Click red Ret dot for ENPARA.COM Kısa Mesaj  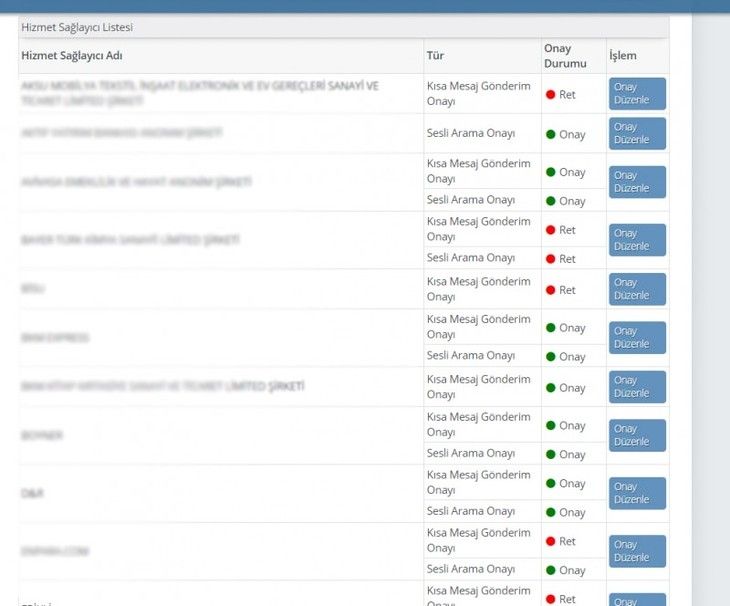coord(550,542)
